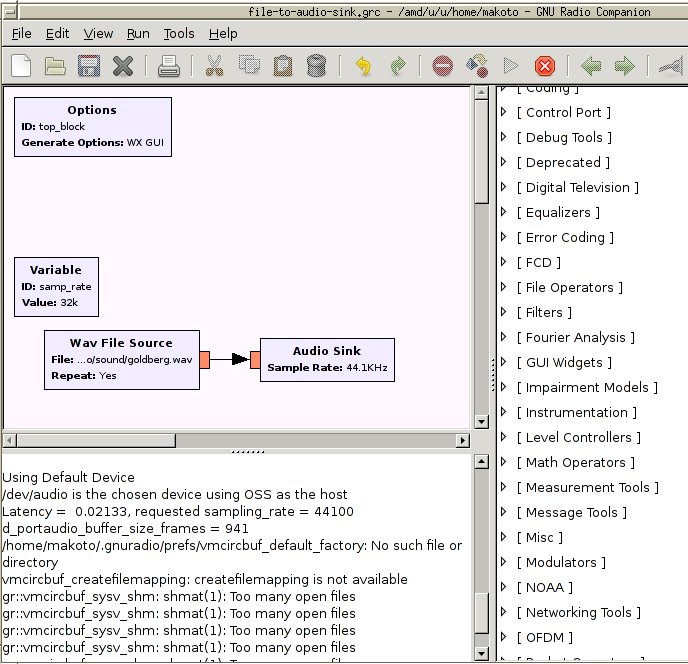Select the Audio Sink block
The image size is (688, 664).
327,360
